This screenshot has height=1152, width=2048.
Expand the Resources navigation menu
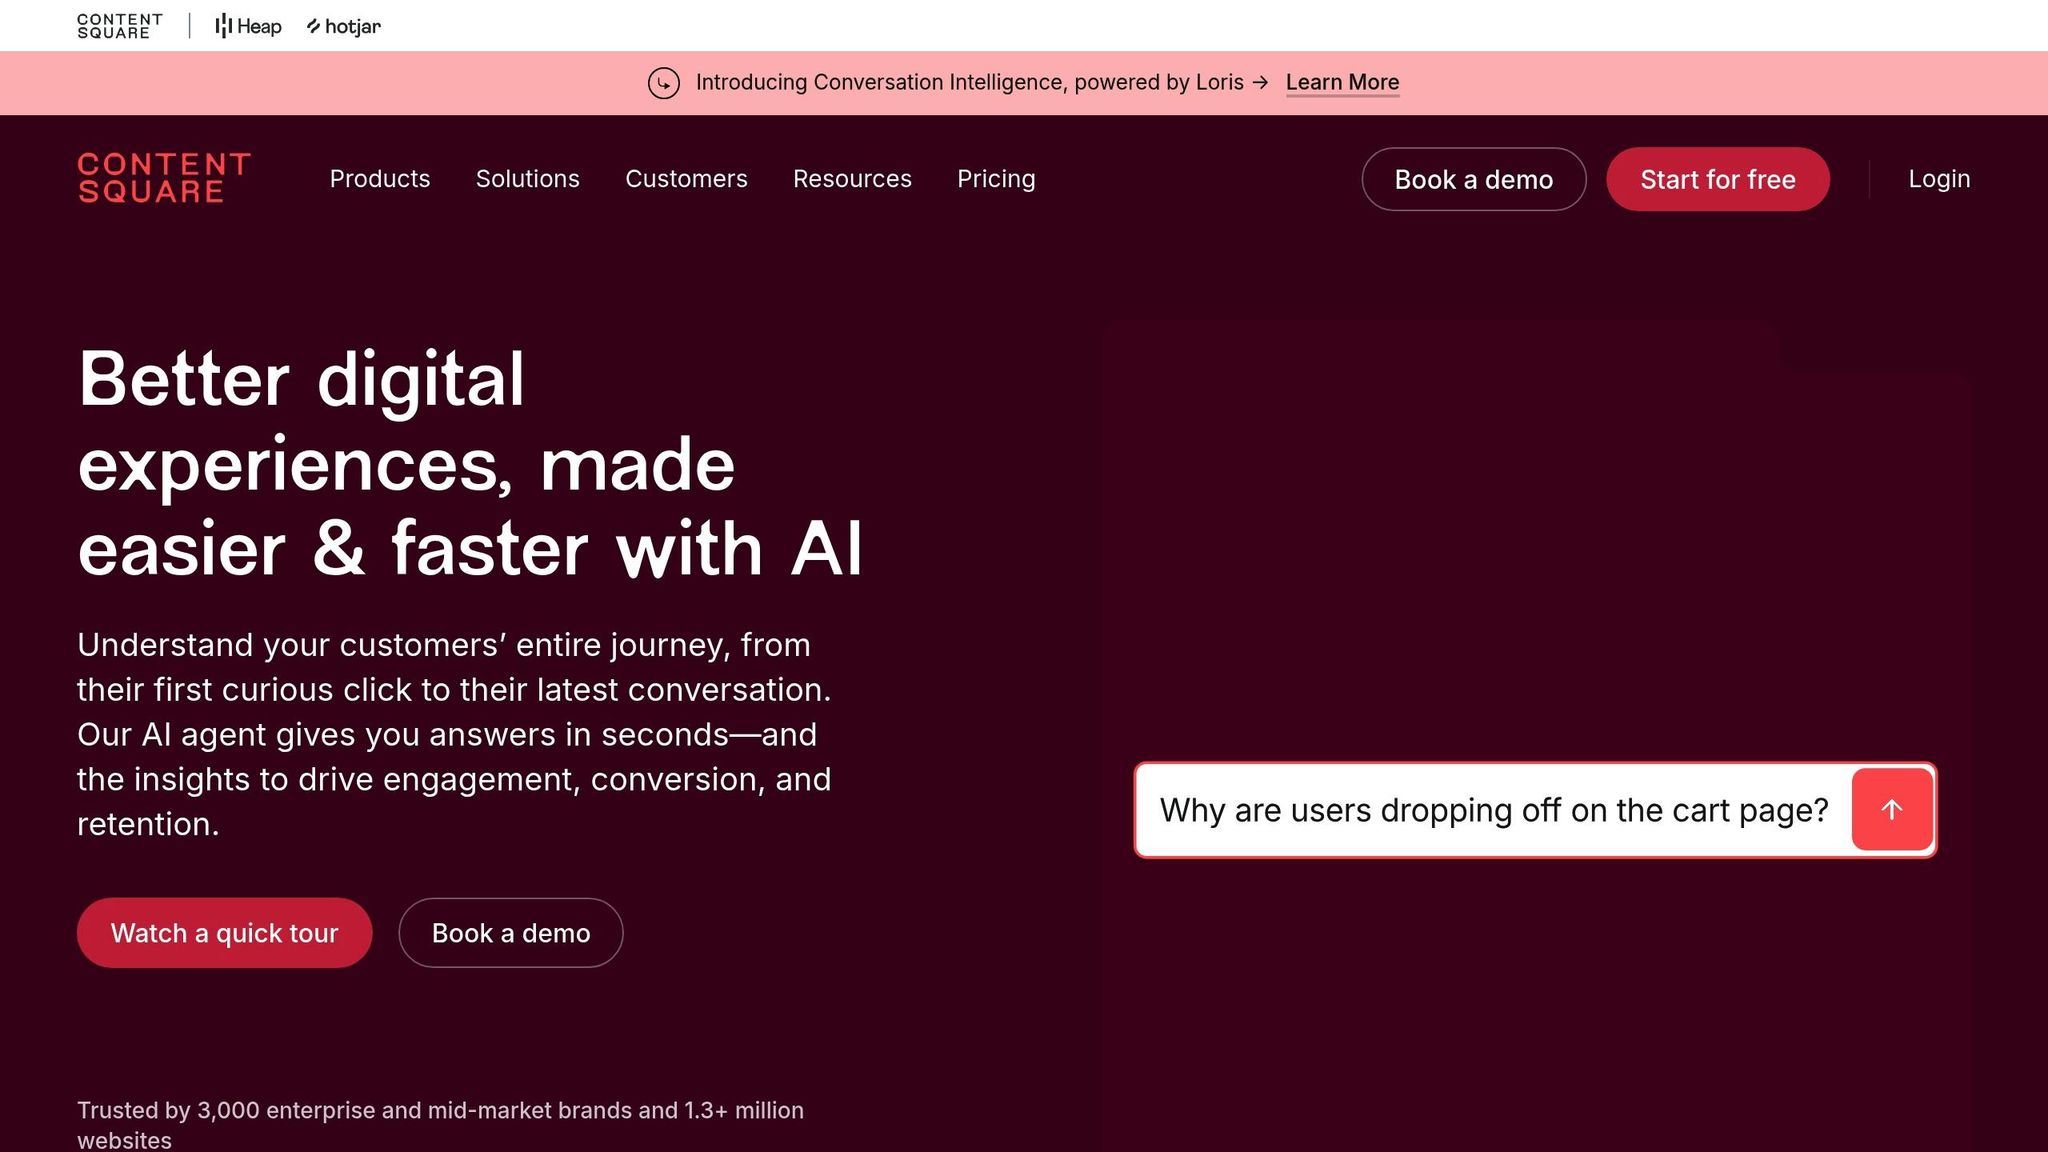pyautogui.click(x=852, y=179)
